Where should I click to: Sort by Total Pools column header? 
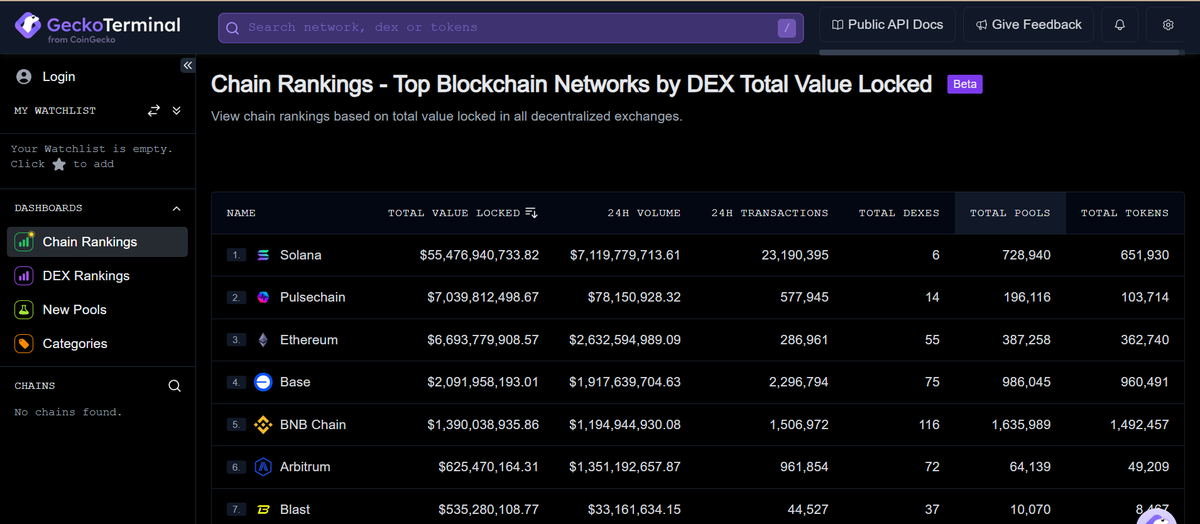click(x=1010, y=213)
